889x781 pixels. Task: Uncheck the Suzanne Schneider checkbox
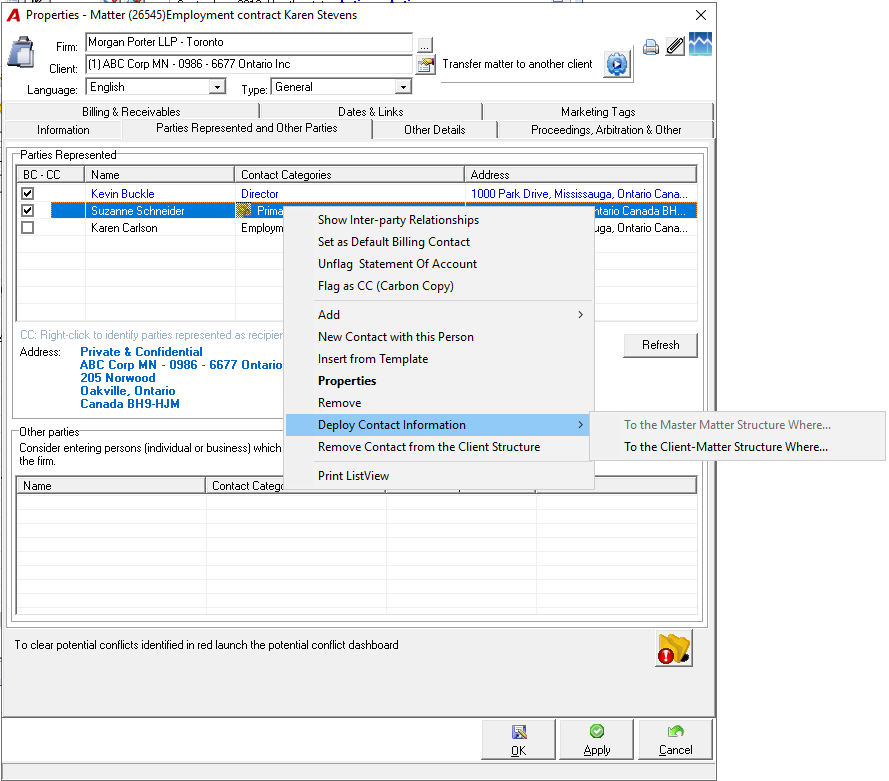click(27, 211)
